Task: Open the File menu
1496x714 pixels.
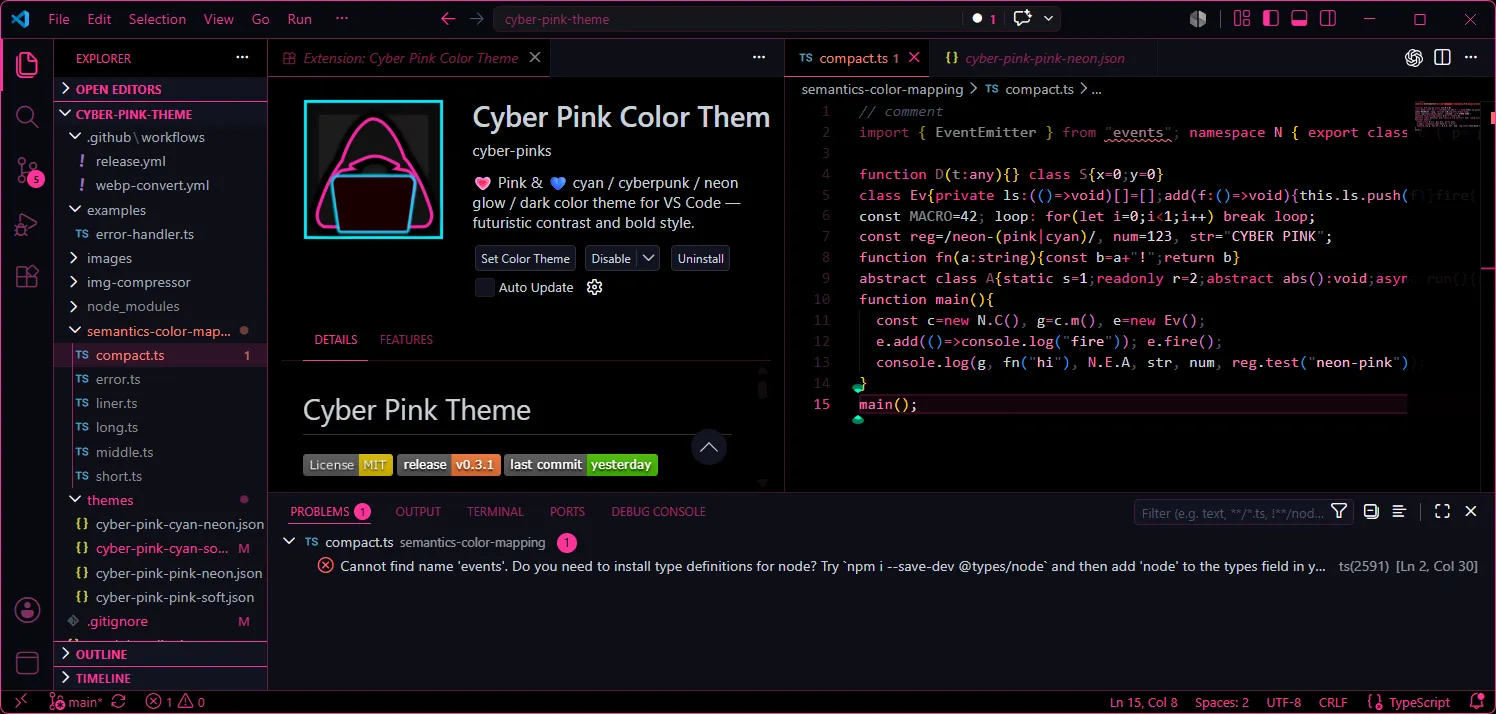Action: click(x=59, y=19)
